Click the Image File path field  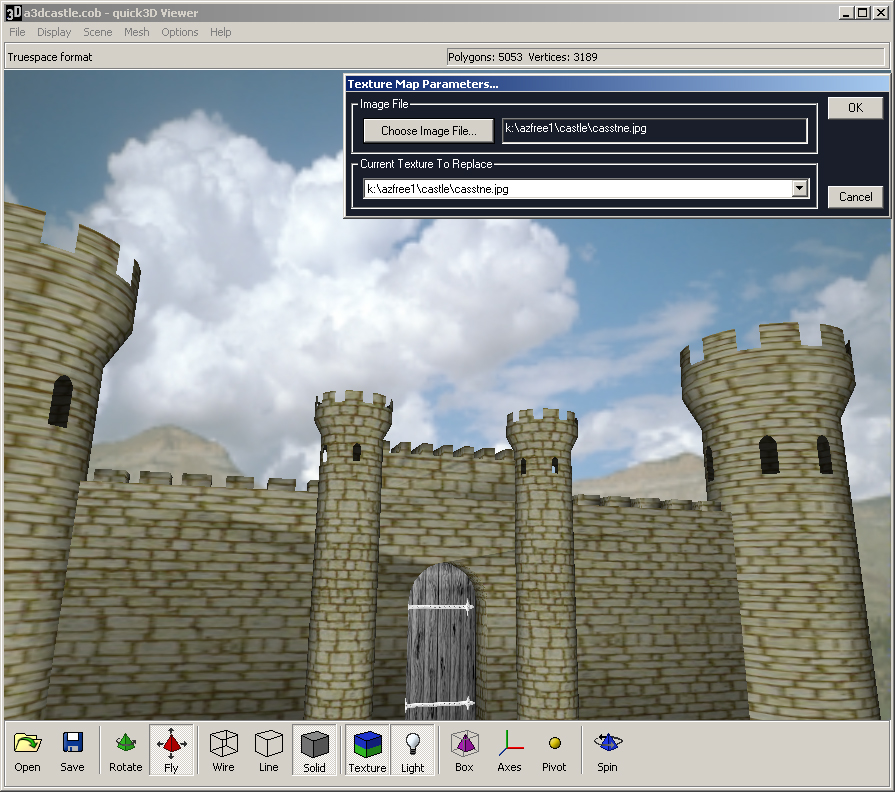click(655, 130)
